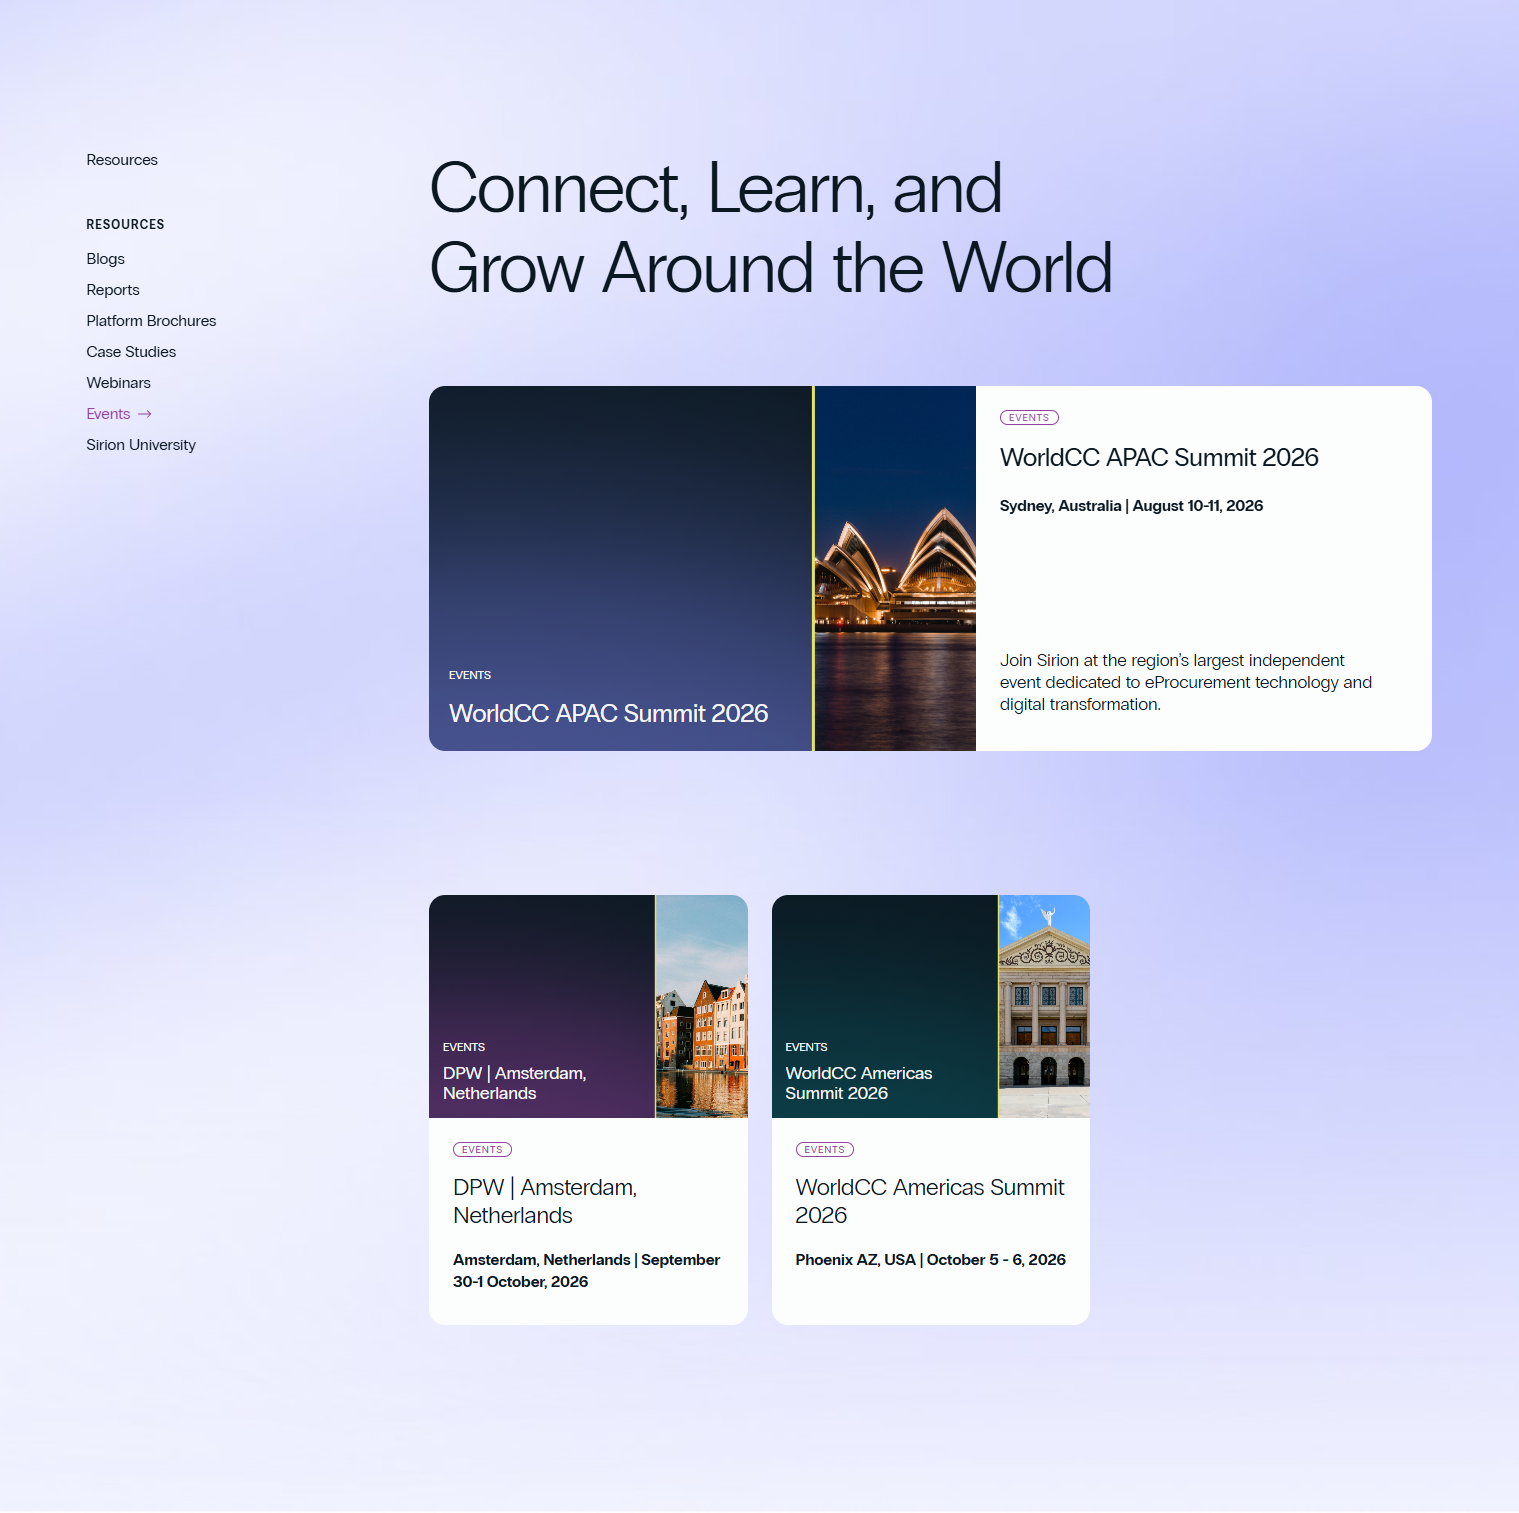Click 'Sydney, Australia | August 10-11, 2026' text
Viewport: 1519px width, 1513px height.
tap(1131, 506)
